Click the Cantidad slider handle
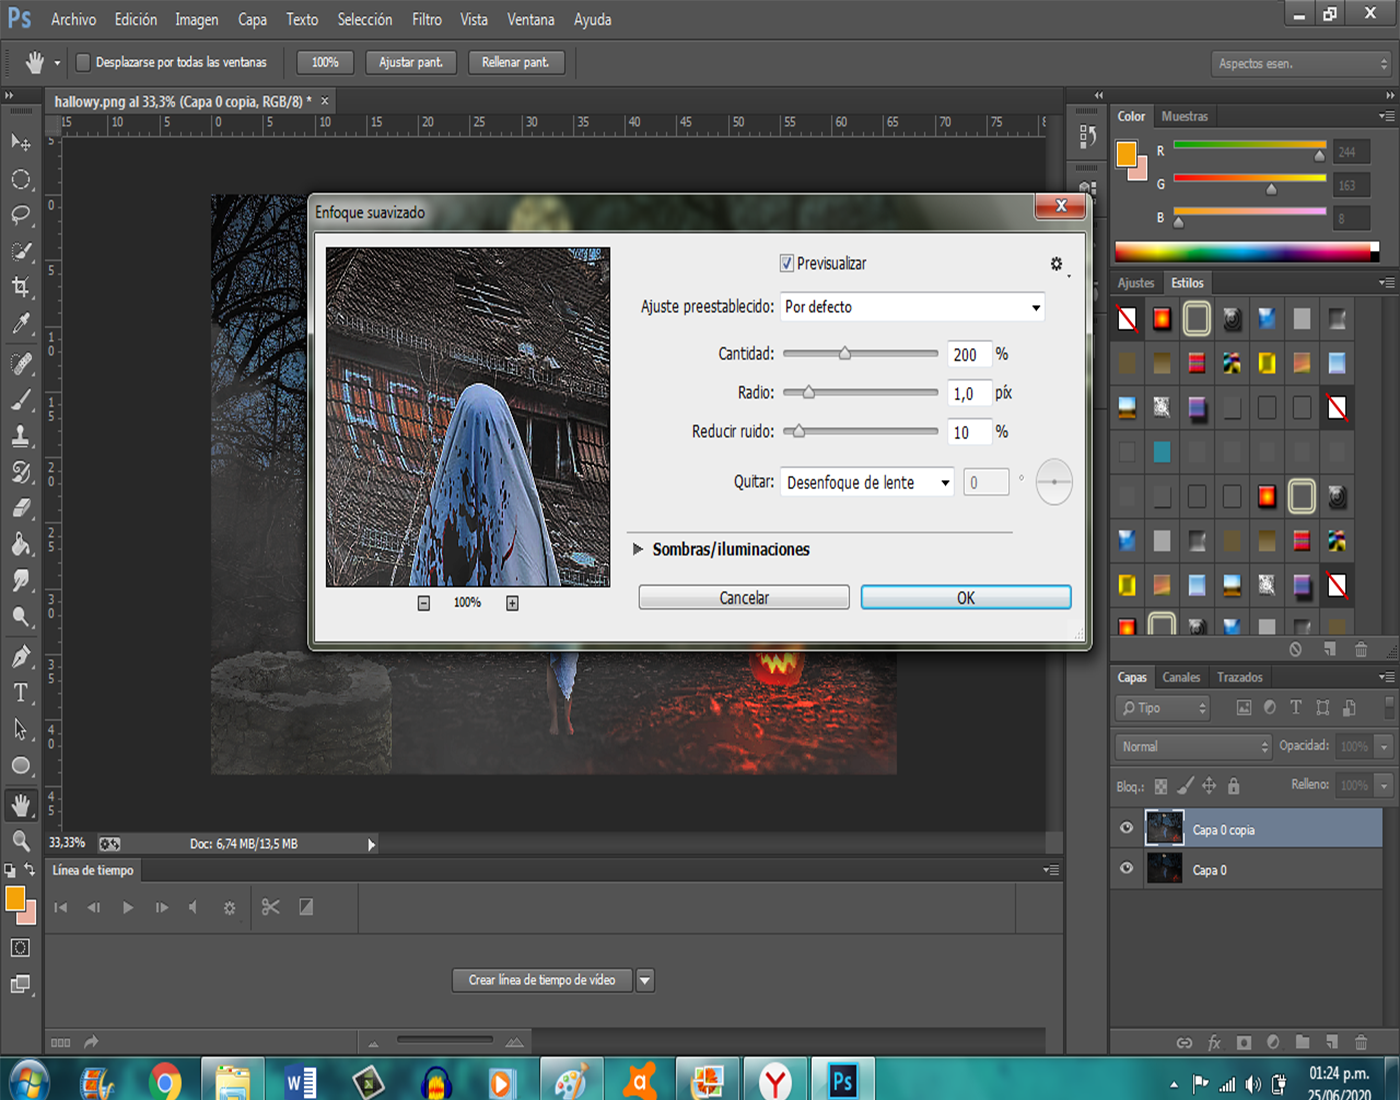Screen dimensions: 1400x1100 [x=845, y=353]
